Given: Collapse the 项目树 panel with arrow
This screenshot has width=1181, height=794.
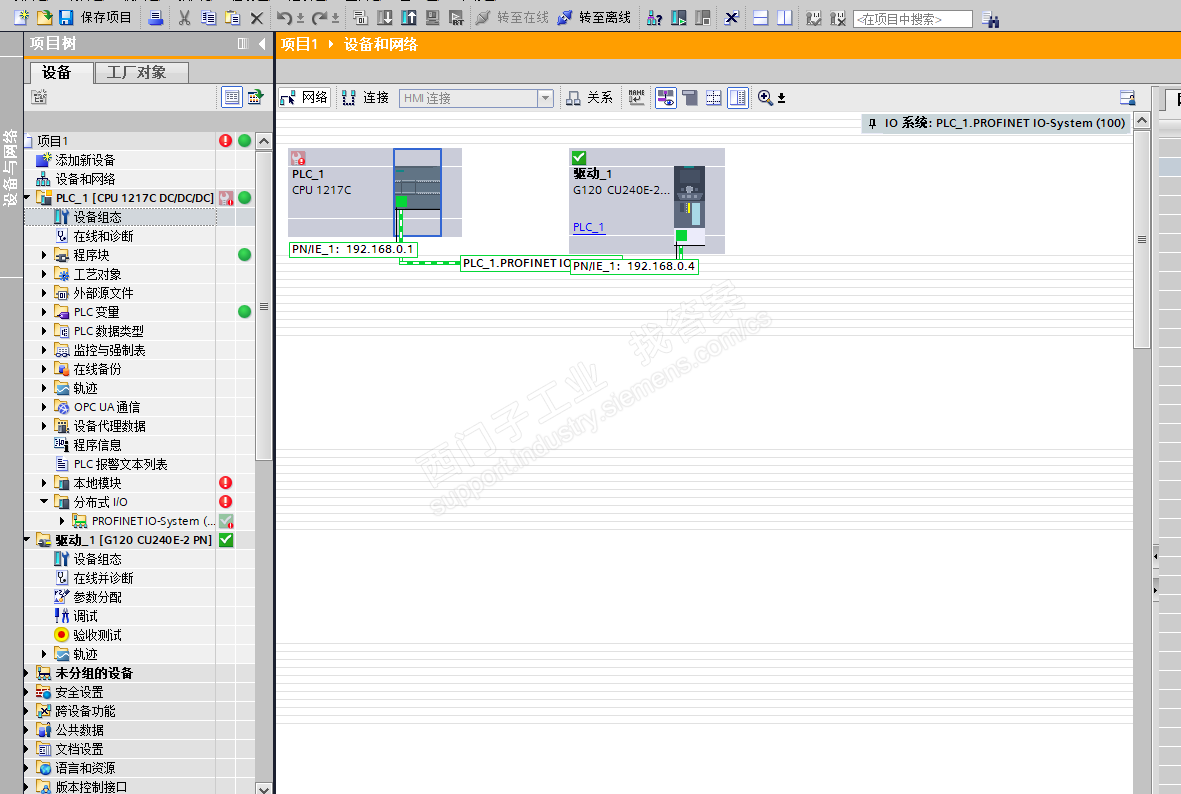Looking at the screenshot, I should pyautogui.click(x=262, y=44).
